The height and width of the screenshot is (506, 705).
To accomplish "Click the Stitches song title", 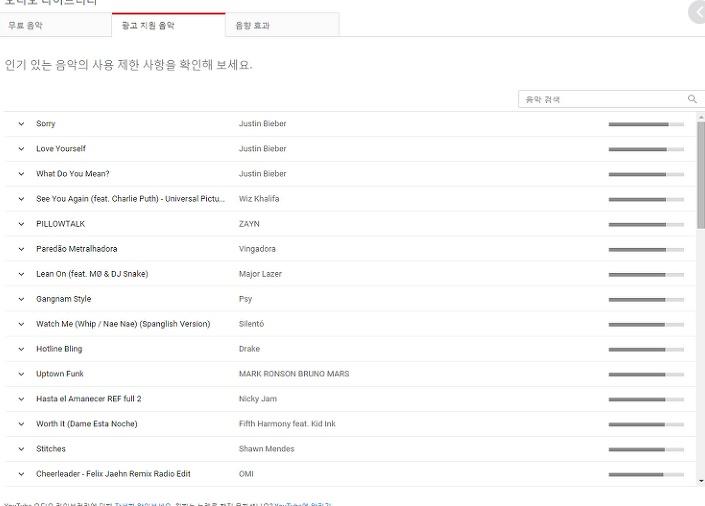I will click(x=51, y=449).
